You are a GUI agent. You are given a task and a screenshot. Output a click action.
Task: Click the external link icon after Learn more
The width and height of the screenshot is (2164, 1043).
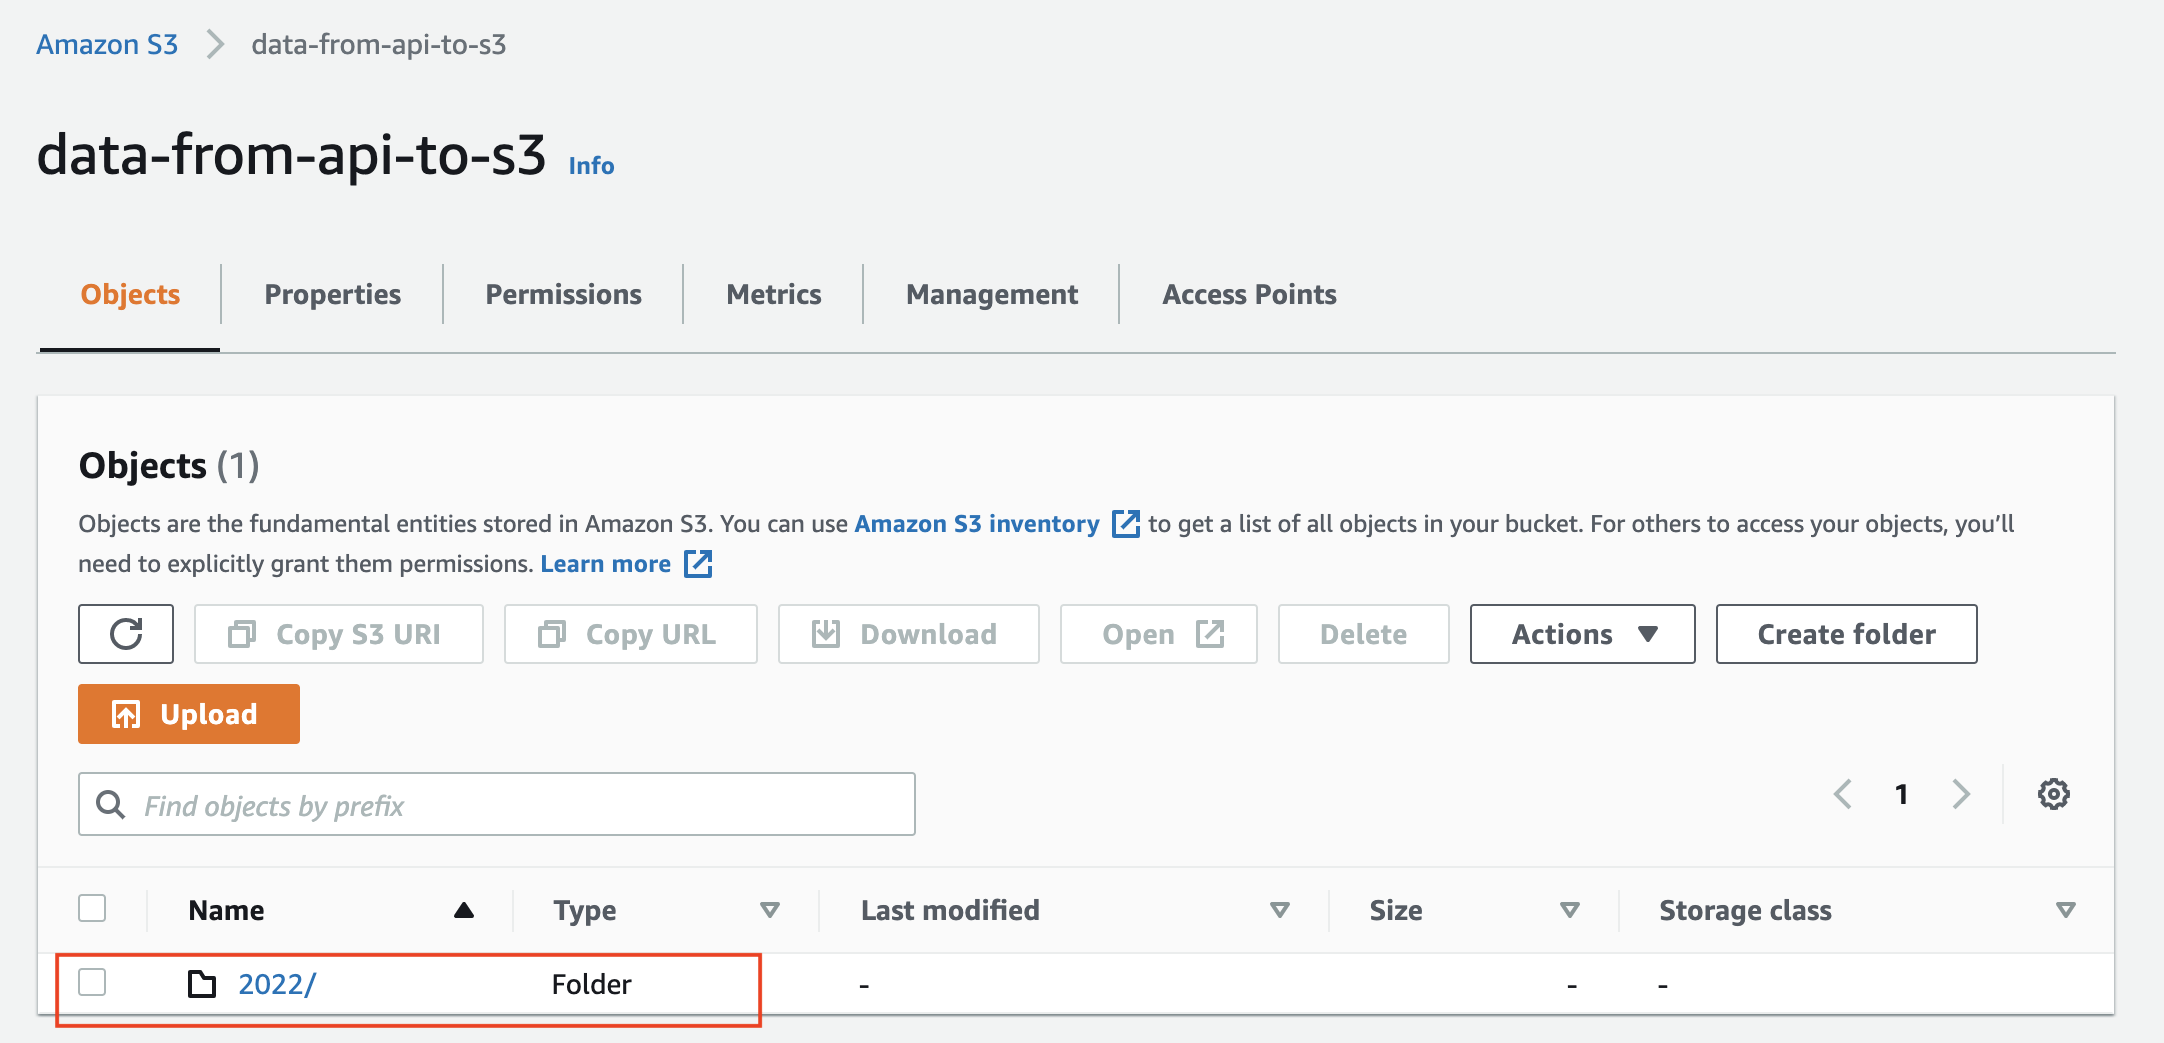click(698, 564)
